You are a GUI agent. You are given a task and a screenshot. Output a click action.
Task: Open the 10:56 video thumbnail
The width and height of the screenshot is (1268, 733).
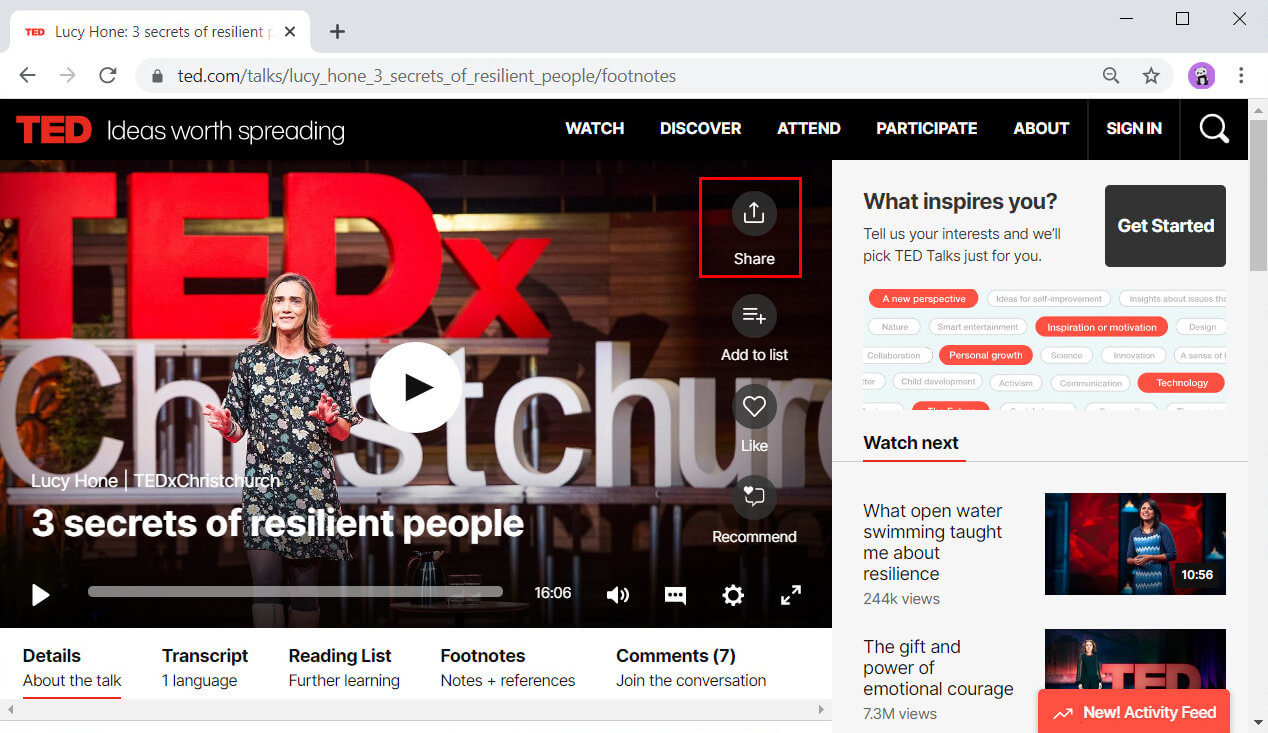1135,544
